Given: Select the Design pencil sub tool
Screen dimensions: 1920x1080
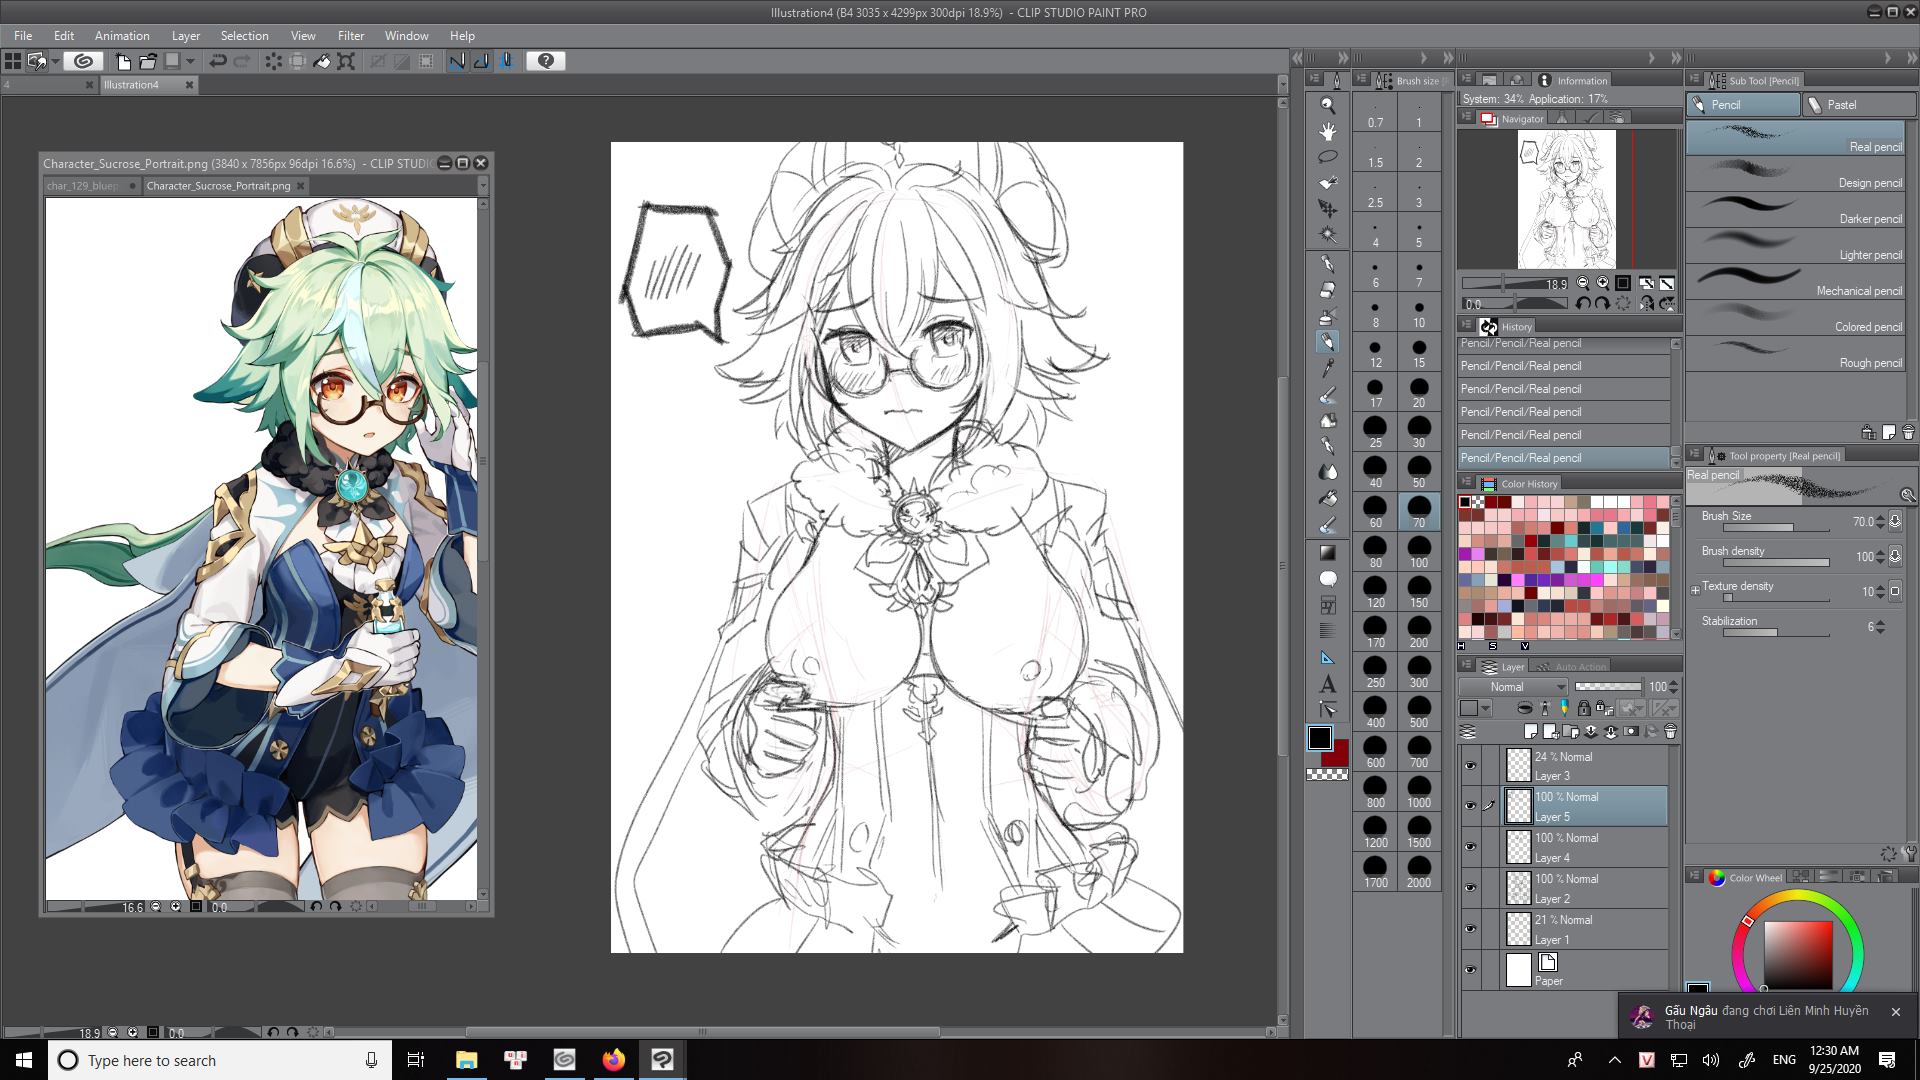Looking at the screenshot, I should 1796,174.
